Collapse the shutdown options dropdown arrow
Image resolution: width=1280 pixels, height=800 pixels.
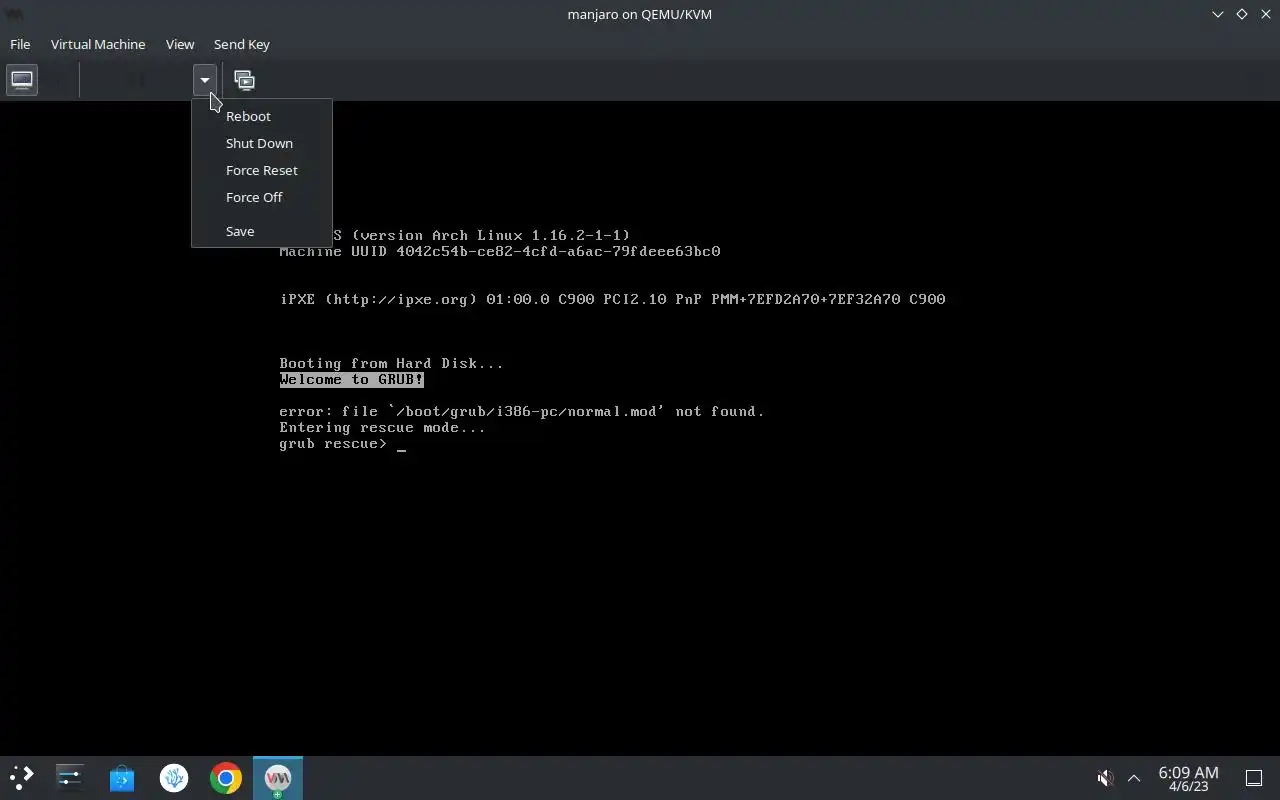(204, 80)
